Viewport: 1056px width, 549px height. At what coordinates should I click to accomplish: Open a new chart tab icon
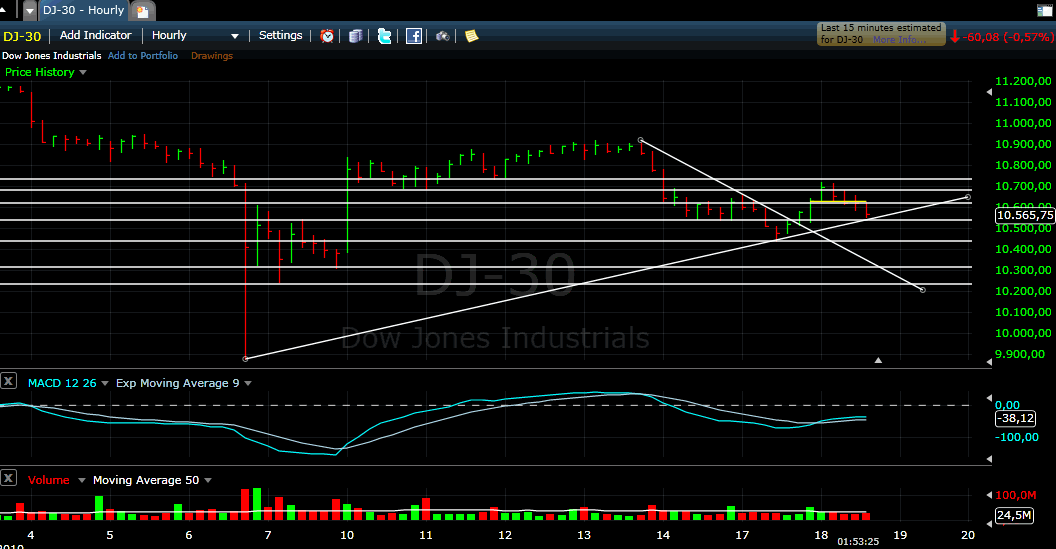tap(142, 11)
